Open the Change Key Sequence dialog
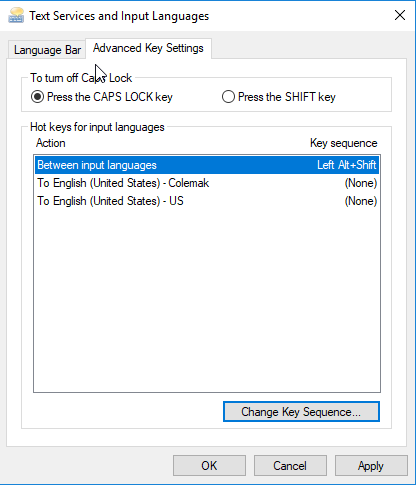Viewport: 416px width, 485px height. (x=301, y=412)
